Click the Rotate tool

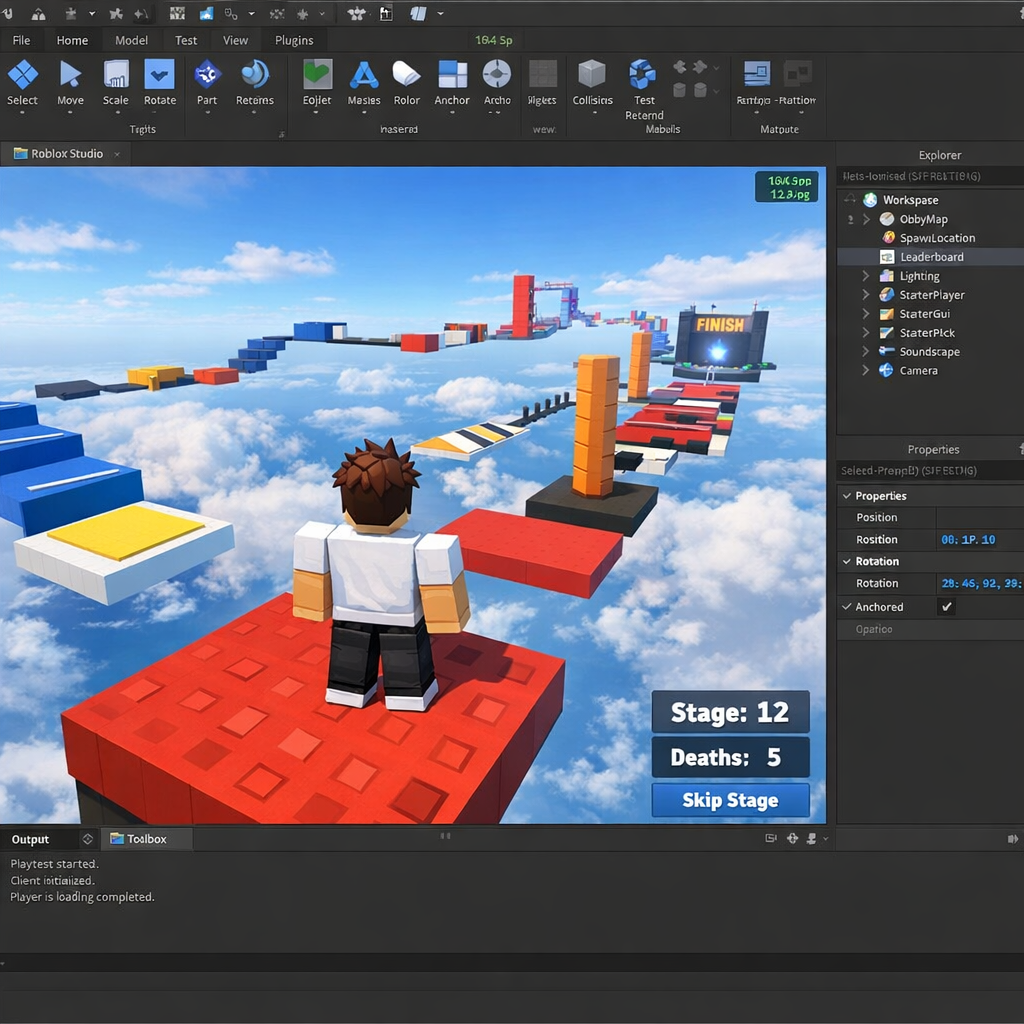[x=159, y=74]
